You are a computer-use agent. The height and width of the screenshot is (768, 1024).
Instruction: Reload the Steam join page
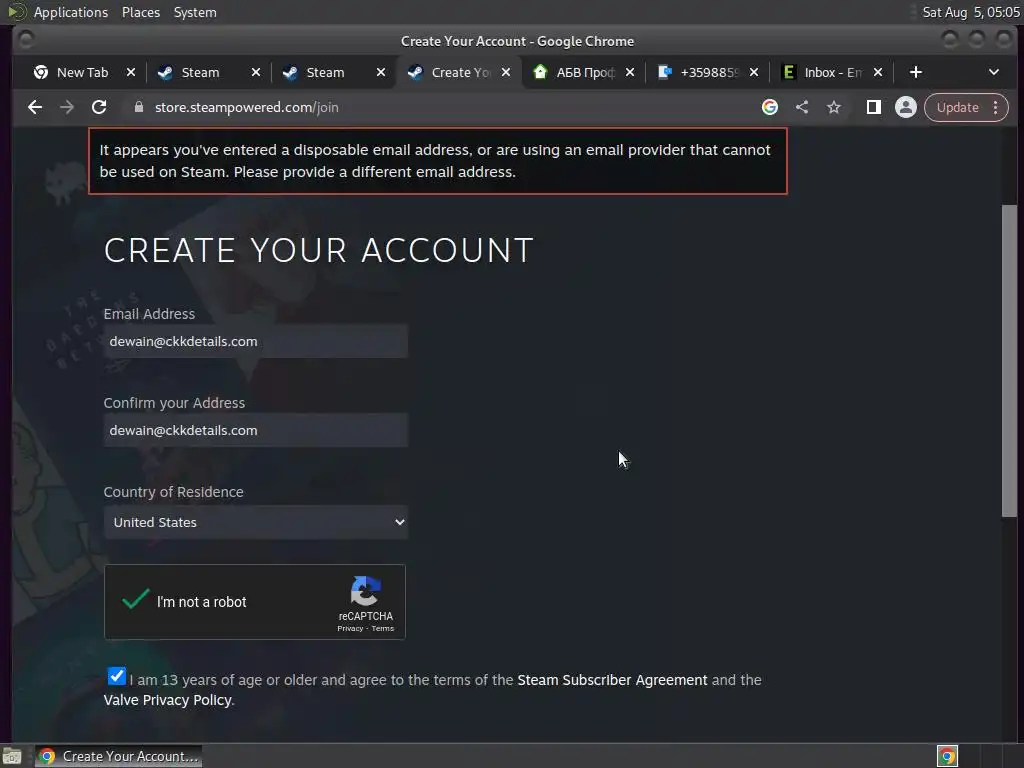(99, 107)
